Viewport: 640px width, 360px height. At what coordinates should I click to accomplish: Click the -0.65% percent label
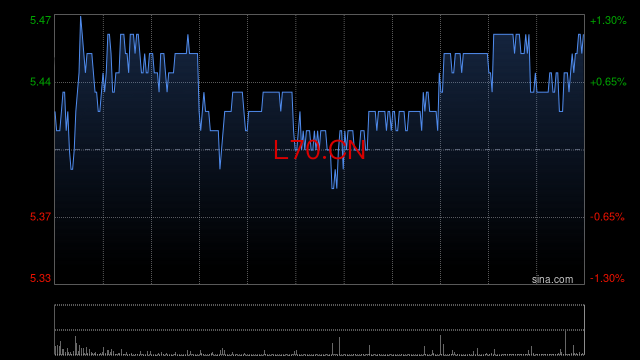(x=607, y=217)
